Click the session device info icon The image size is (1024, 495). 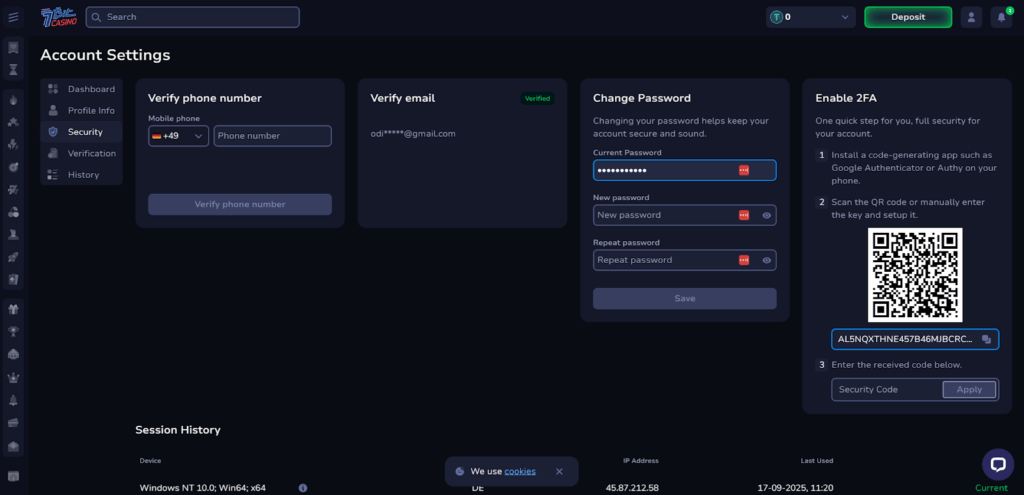(302, 488)
